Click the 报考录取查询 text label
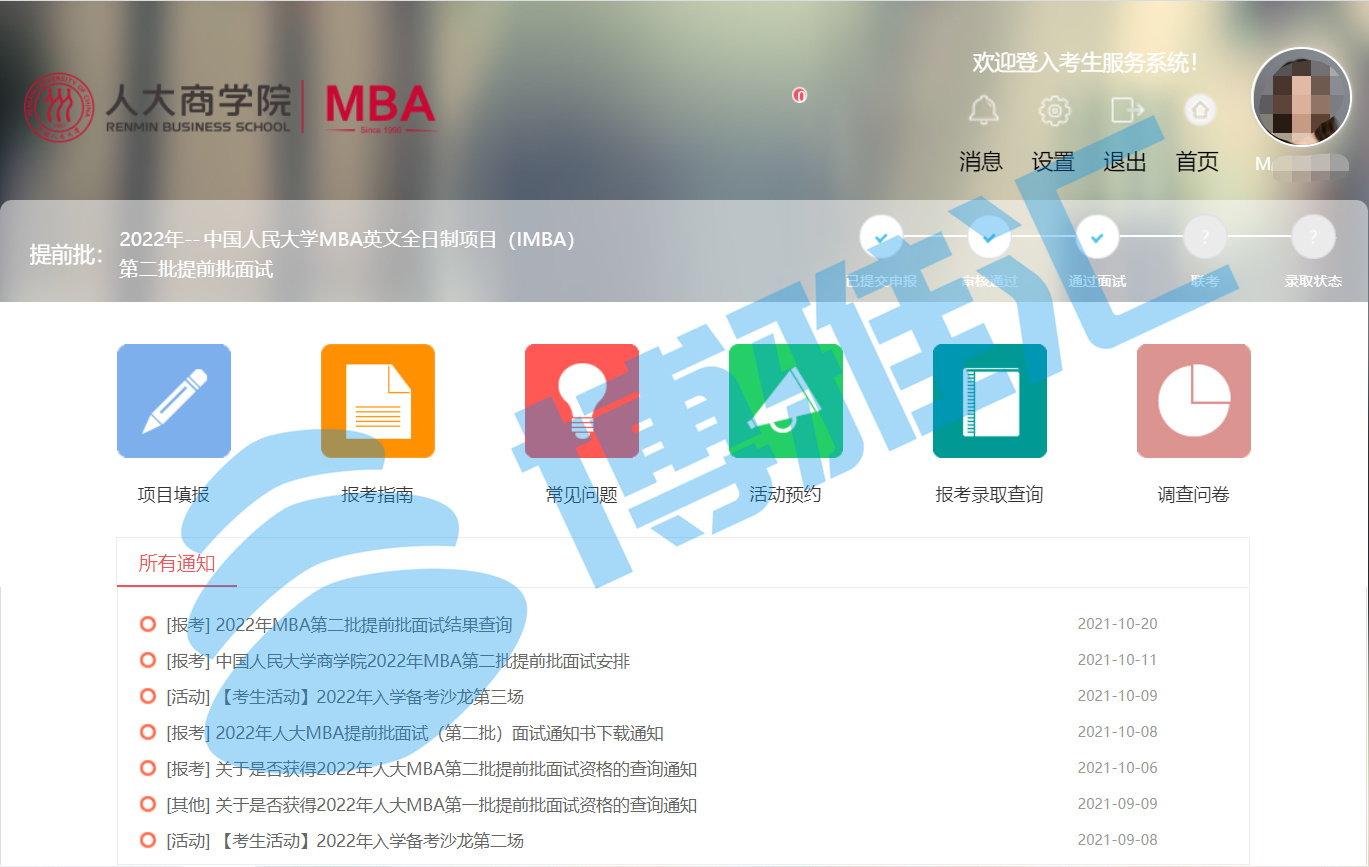The image size is (1369, 867). click(x=990, y=495)
